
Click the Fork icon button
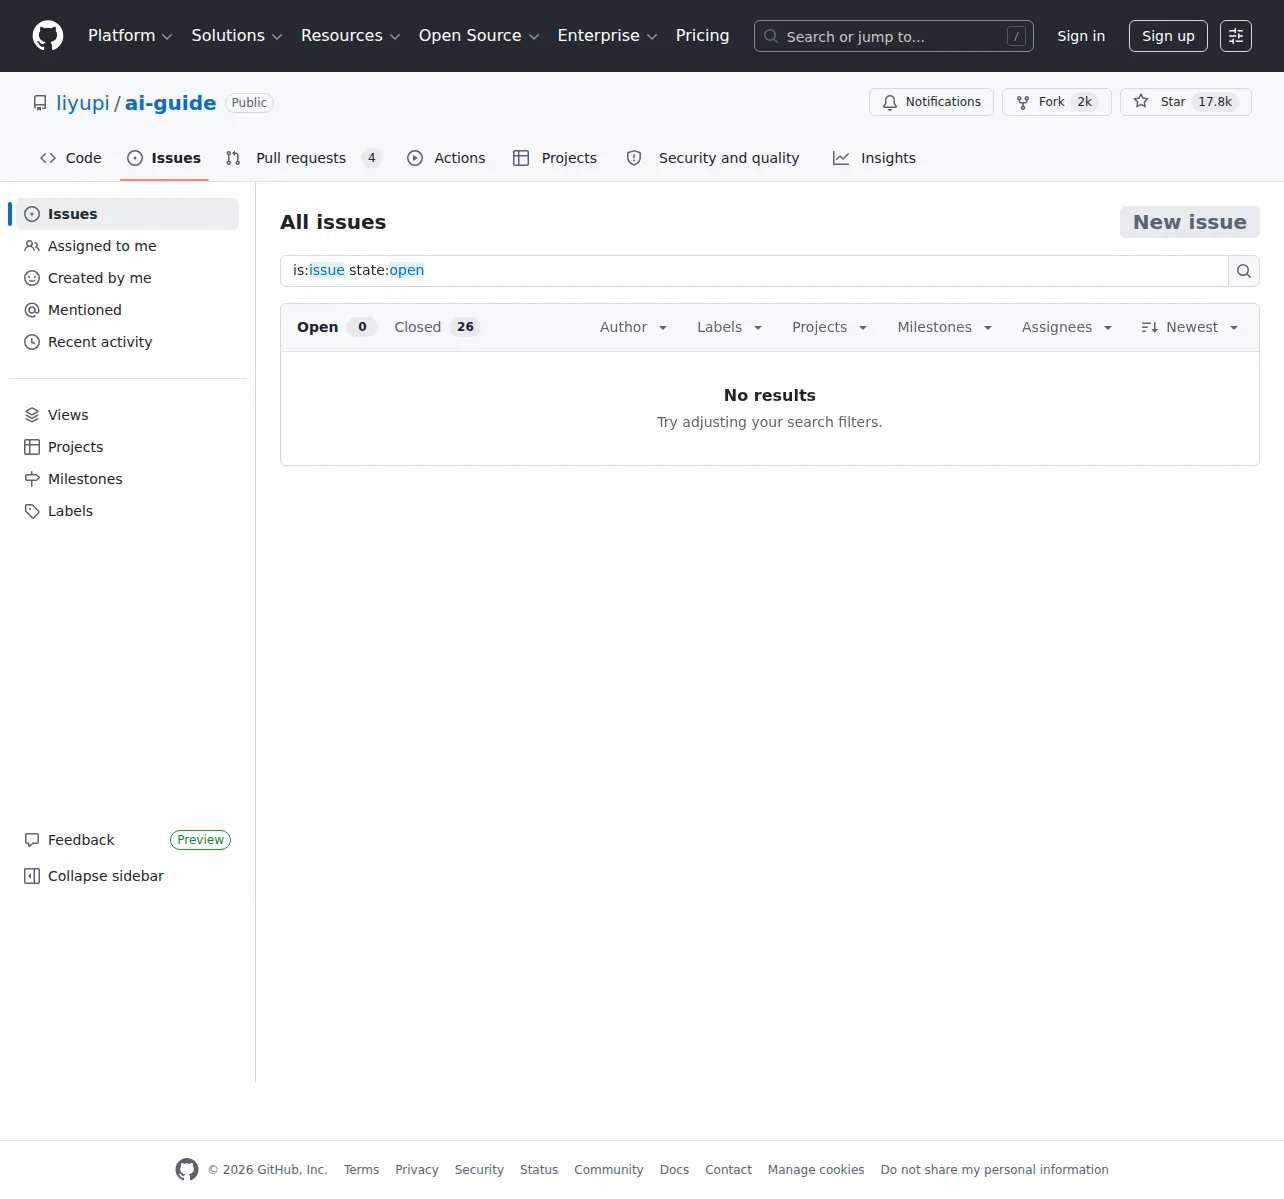point(1023,102)
